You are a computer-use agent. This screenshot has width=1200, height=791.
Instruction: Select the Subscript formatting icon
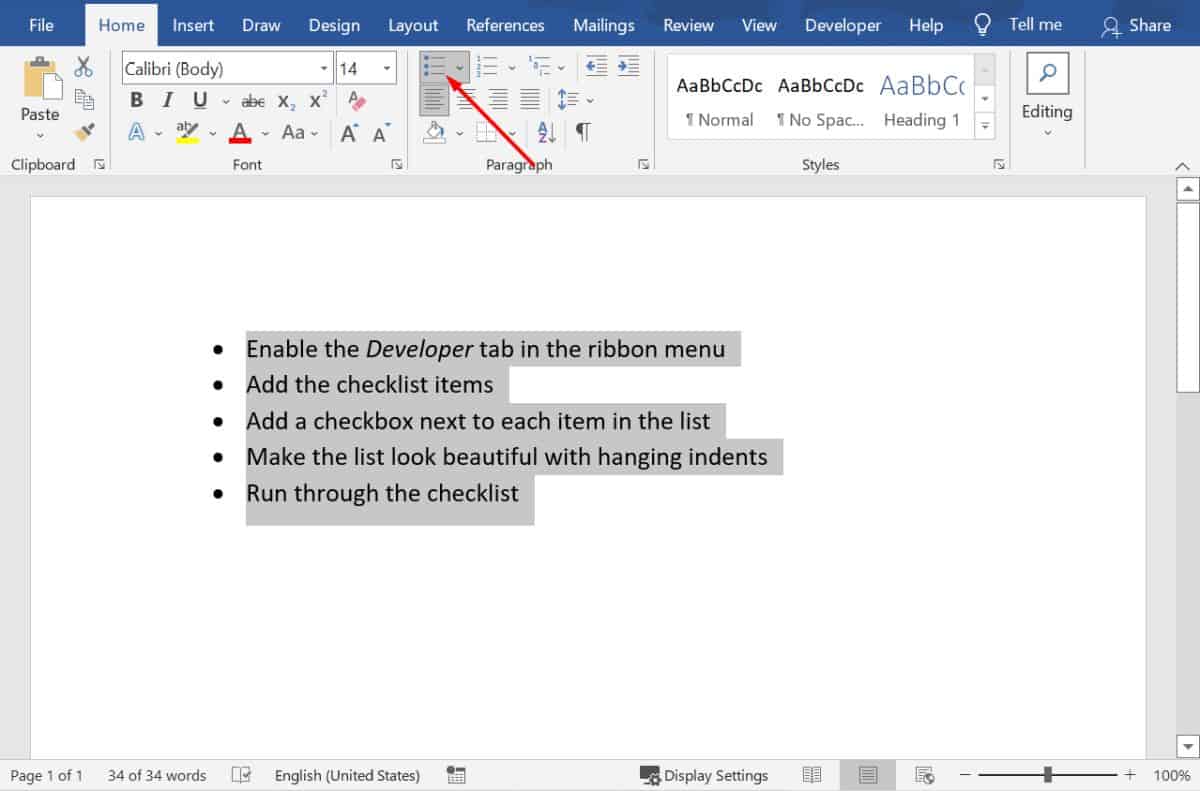pyautogui.click(x=285, y=100)
